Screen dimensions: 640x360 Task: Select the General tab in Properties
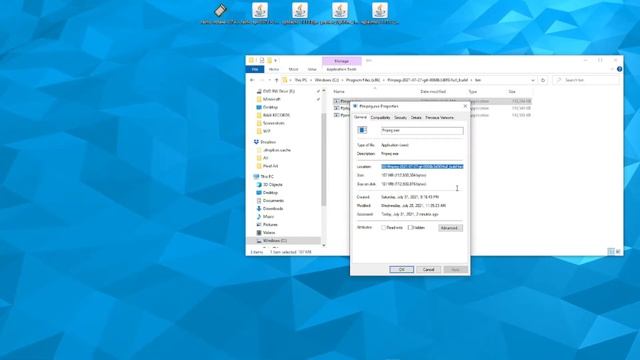point(360,117)
